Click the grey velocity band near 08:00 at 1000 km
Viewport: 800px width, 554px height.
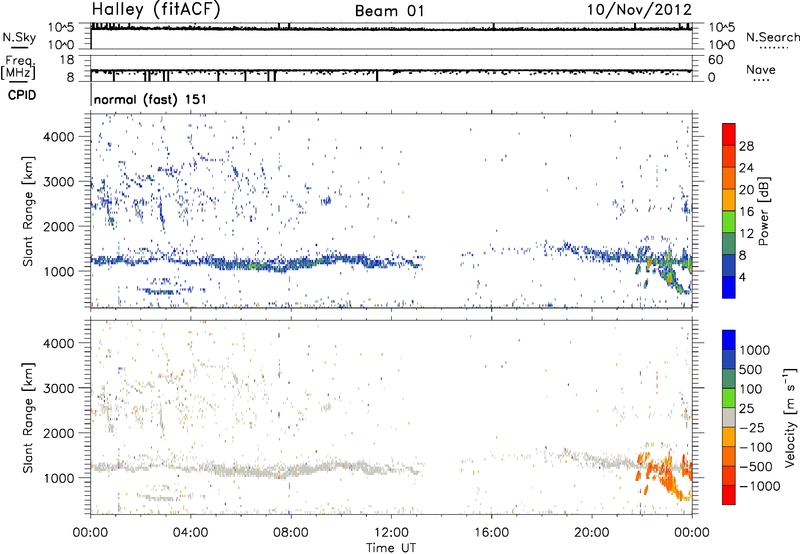pyautogui.click(x=291, y=470)
